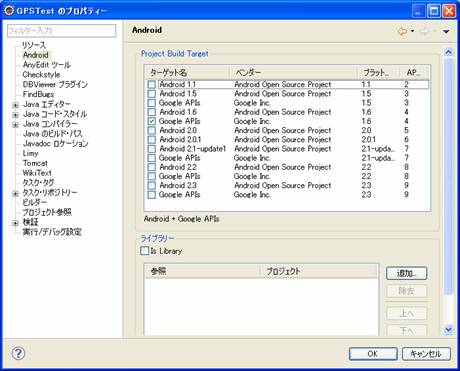Click the プロジェクト column header in library table

point(319,271)
